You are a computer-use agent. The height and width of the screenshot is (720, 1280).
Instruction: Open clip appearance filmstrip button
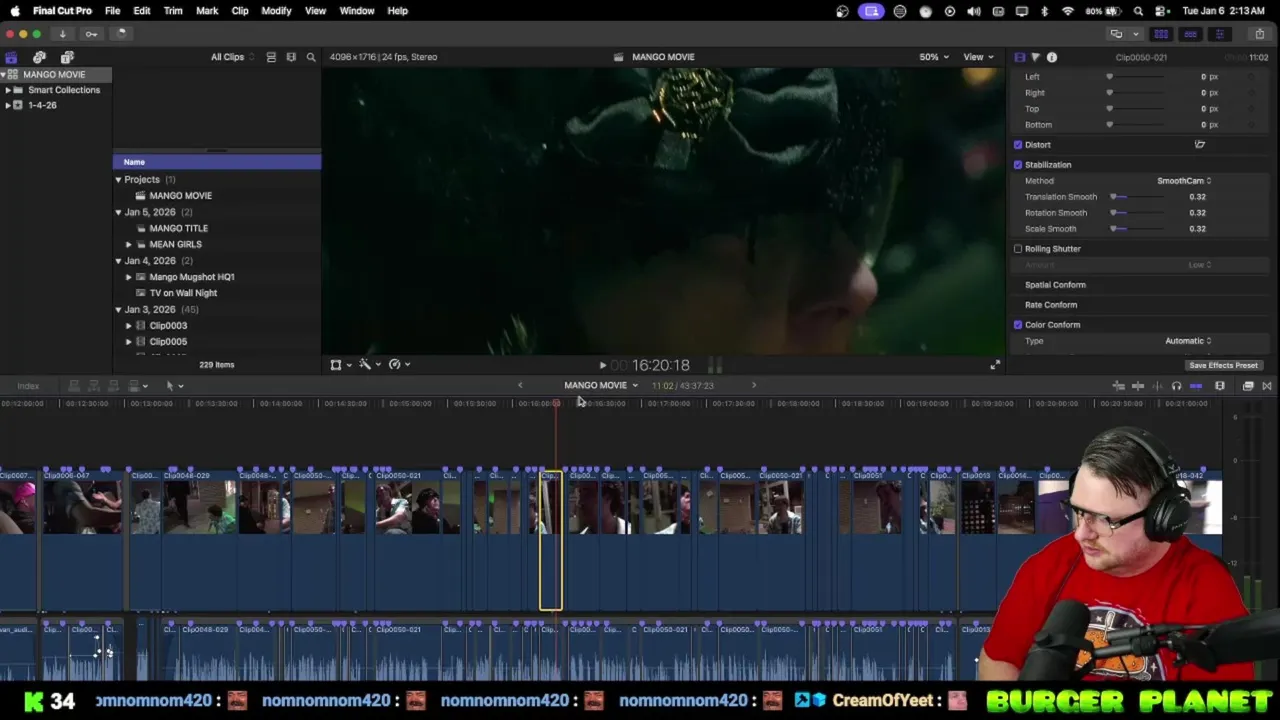click(1220, 386)
